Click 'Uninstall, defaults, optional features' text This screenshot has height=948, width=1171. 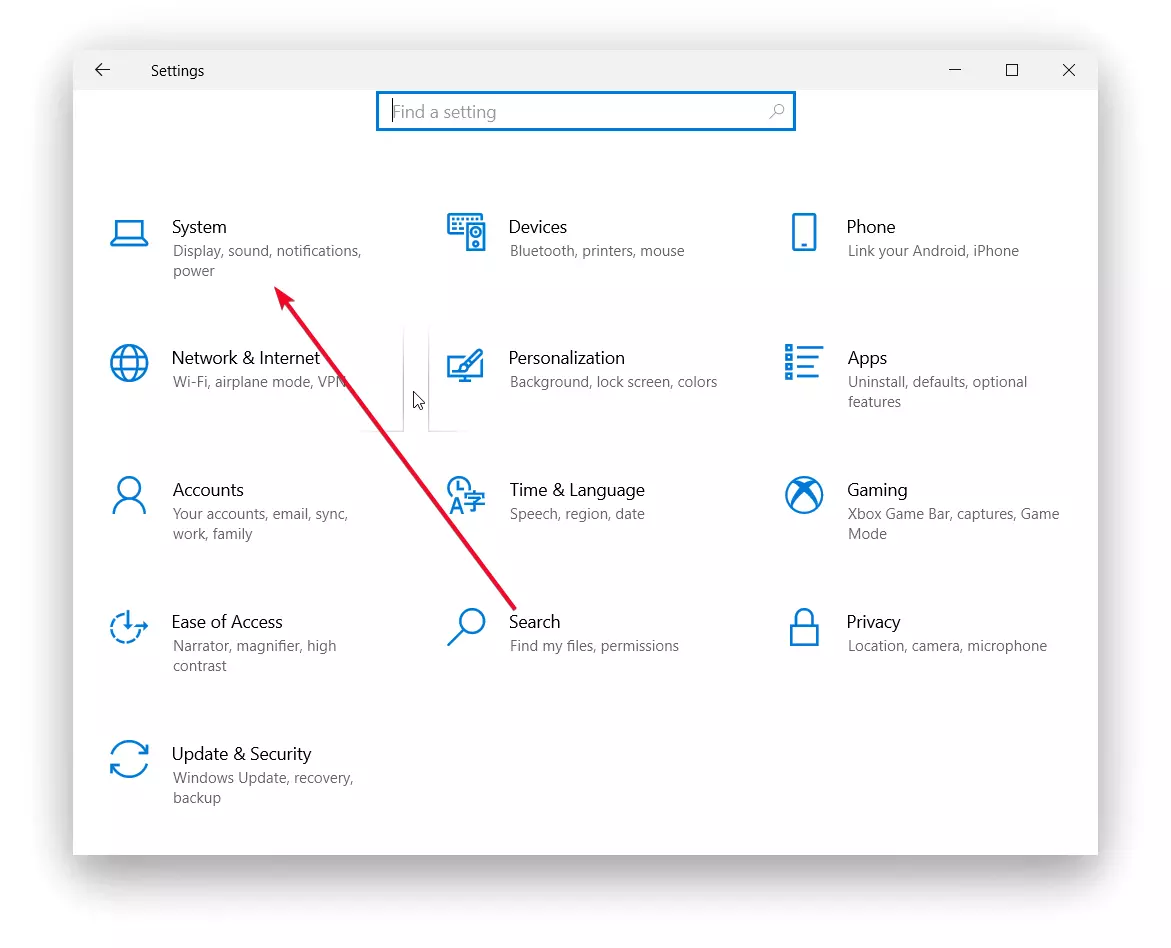click(x=937, y=391)
